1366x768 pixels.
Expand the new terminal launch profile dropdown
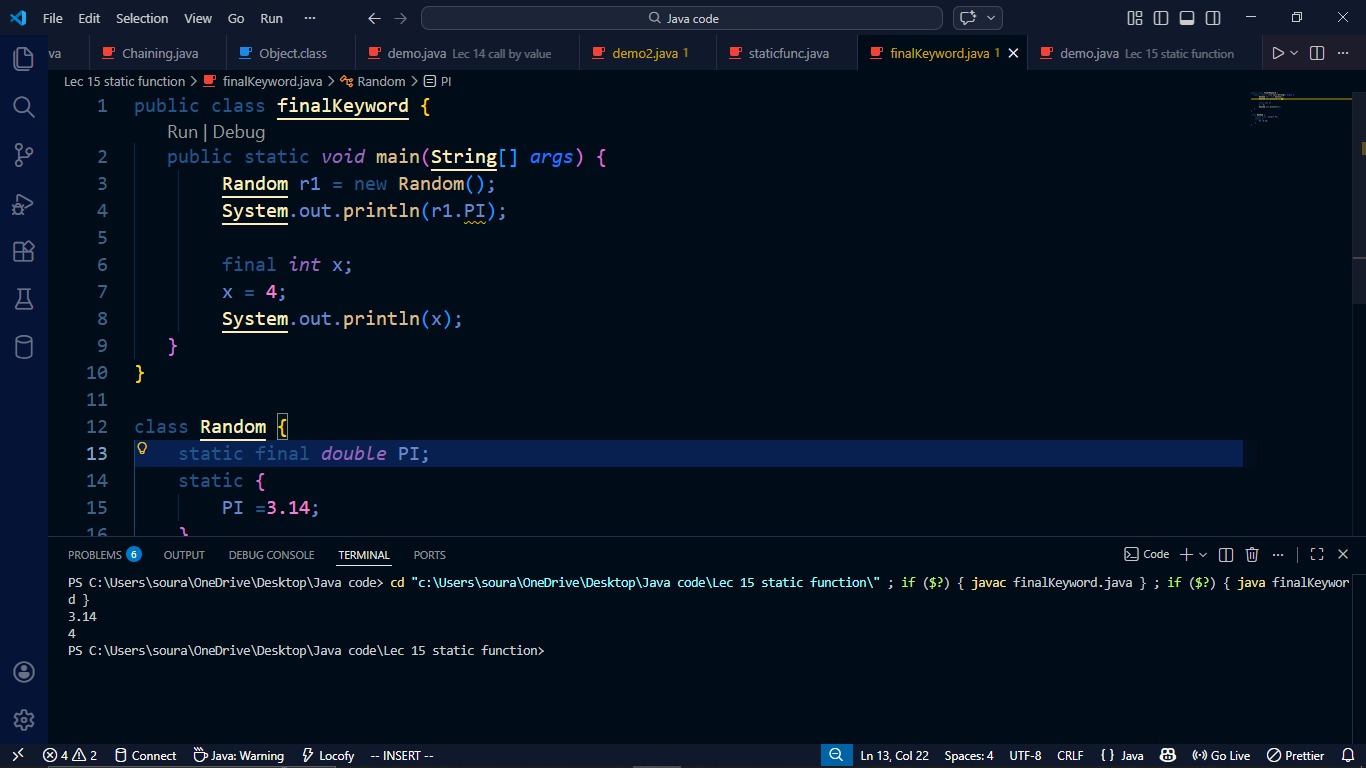(x=1203, y=554)
